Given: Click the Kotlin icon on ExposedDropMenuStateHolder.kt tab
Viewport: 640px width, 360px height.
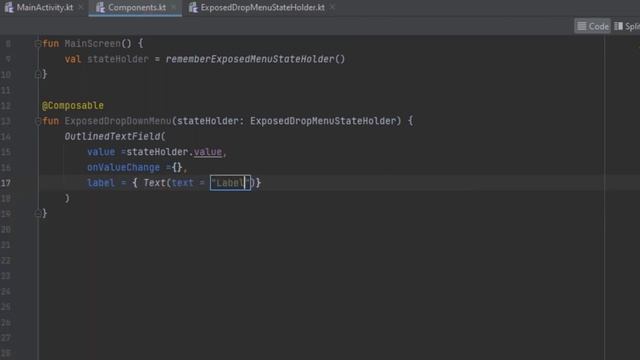Looking at the screenshot, I should (193, 7).
